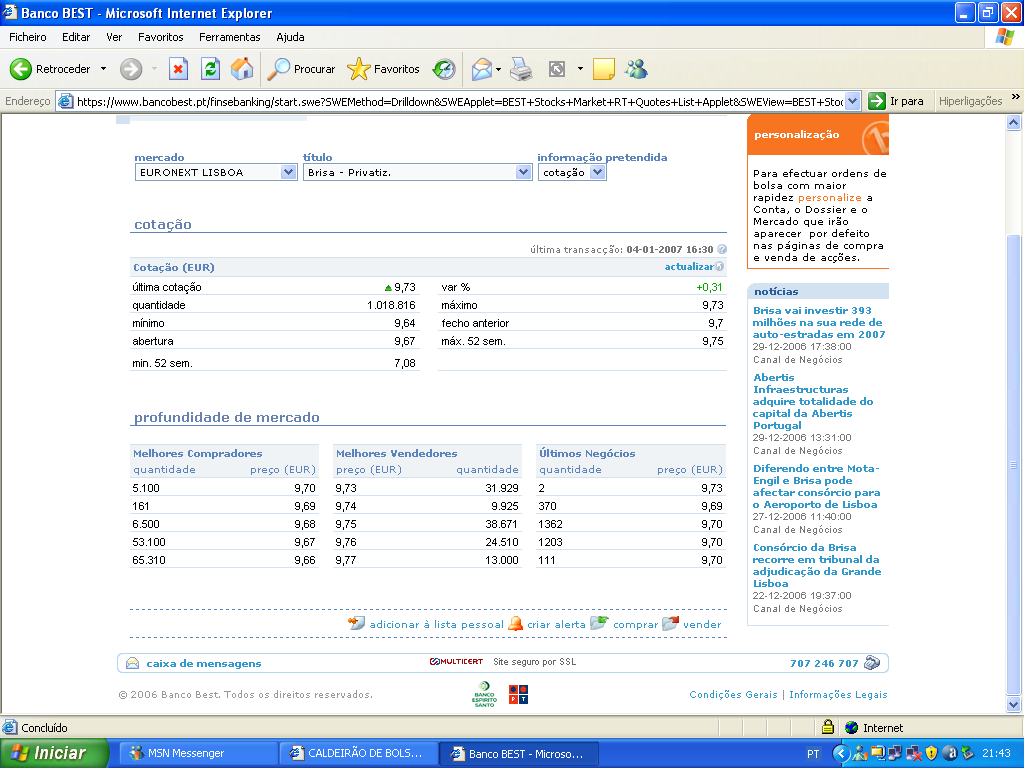Click the personalize link in sidebar
Image resolution: width=1024 pixels, height=768 pixels.
coord(829,197)
